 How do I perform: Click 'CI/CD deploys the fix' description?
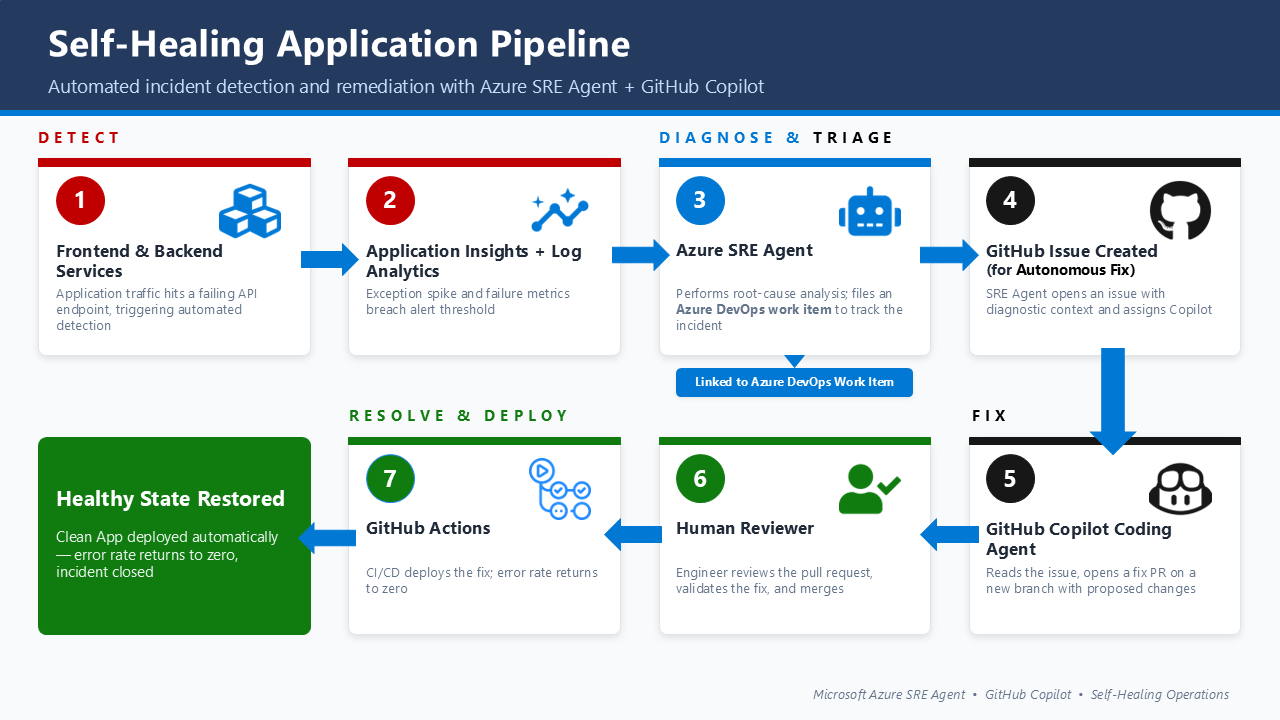[x=481, y=581]
